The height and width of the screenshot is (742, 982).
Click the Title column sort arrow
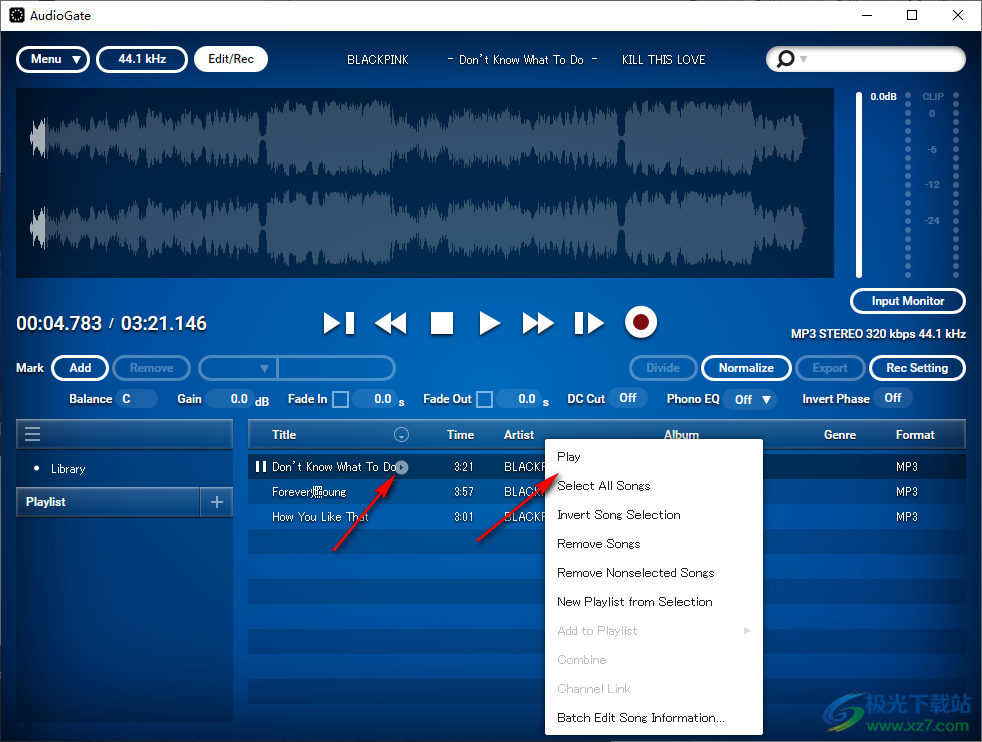[402, 434]
